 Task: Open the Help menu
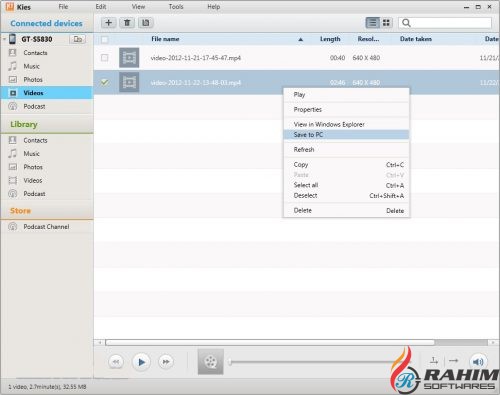[214, 7]
